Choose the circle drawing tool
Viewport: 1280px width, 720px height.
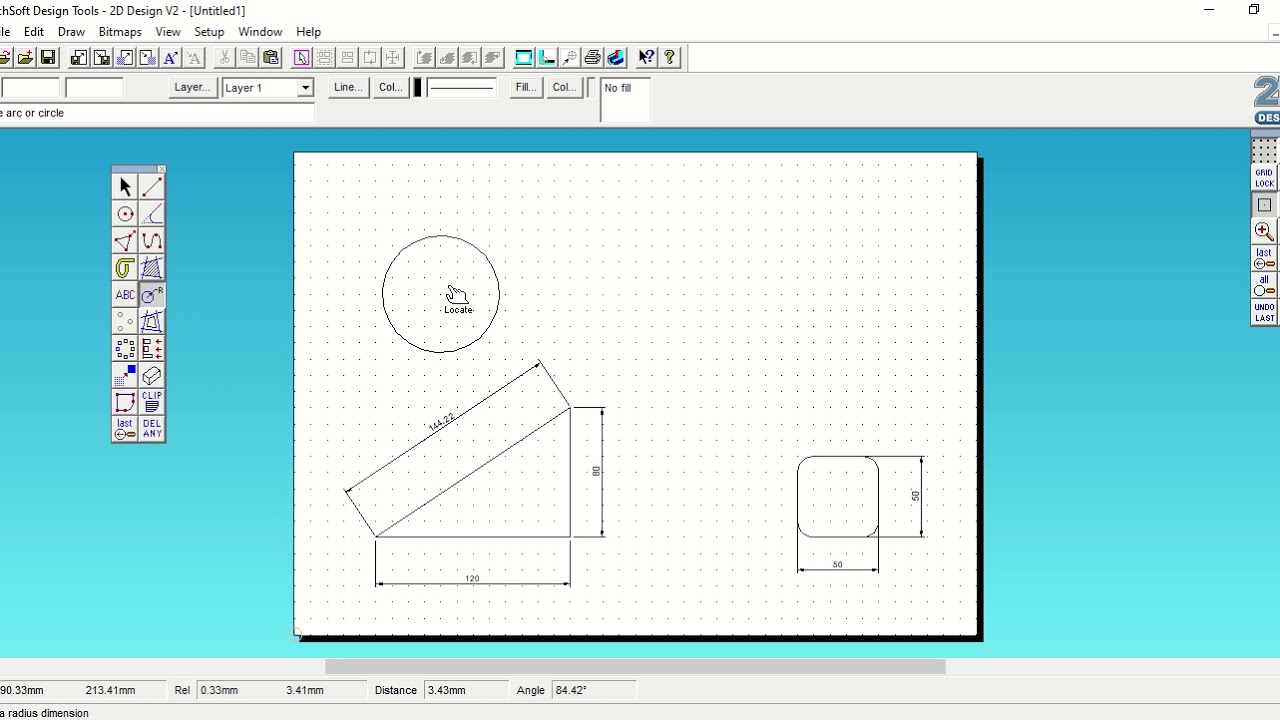(125, 214)
